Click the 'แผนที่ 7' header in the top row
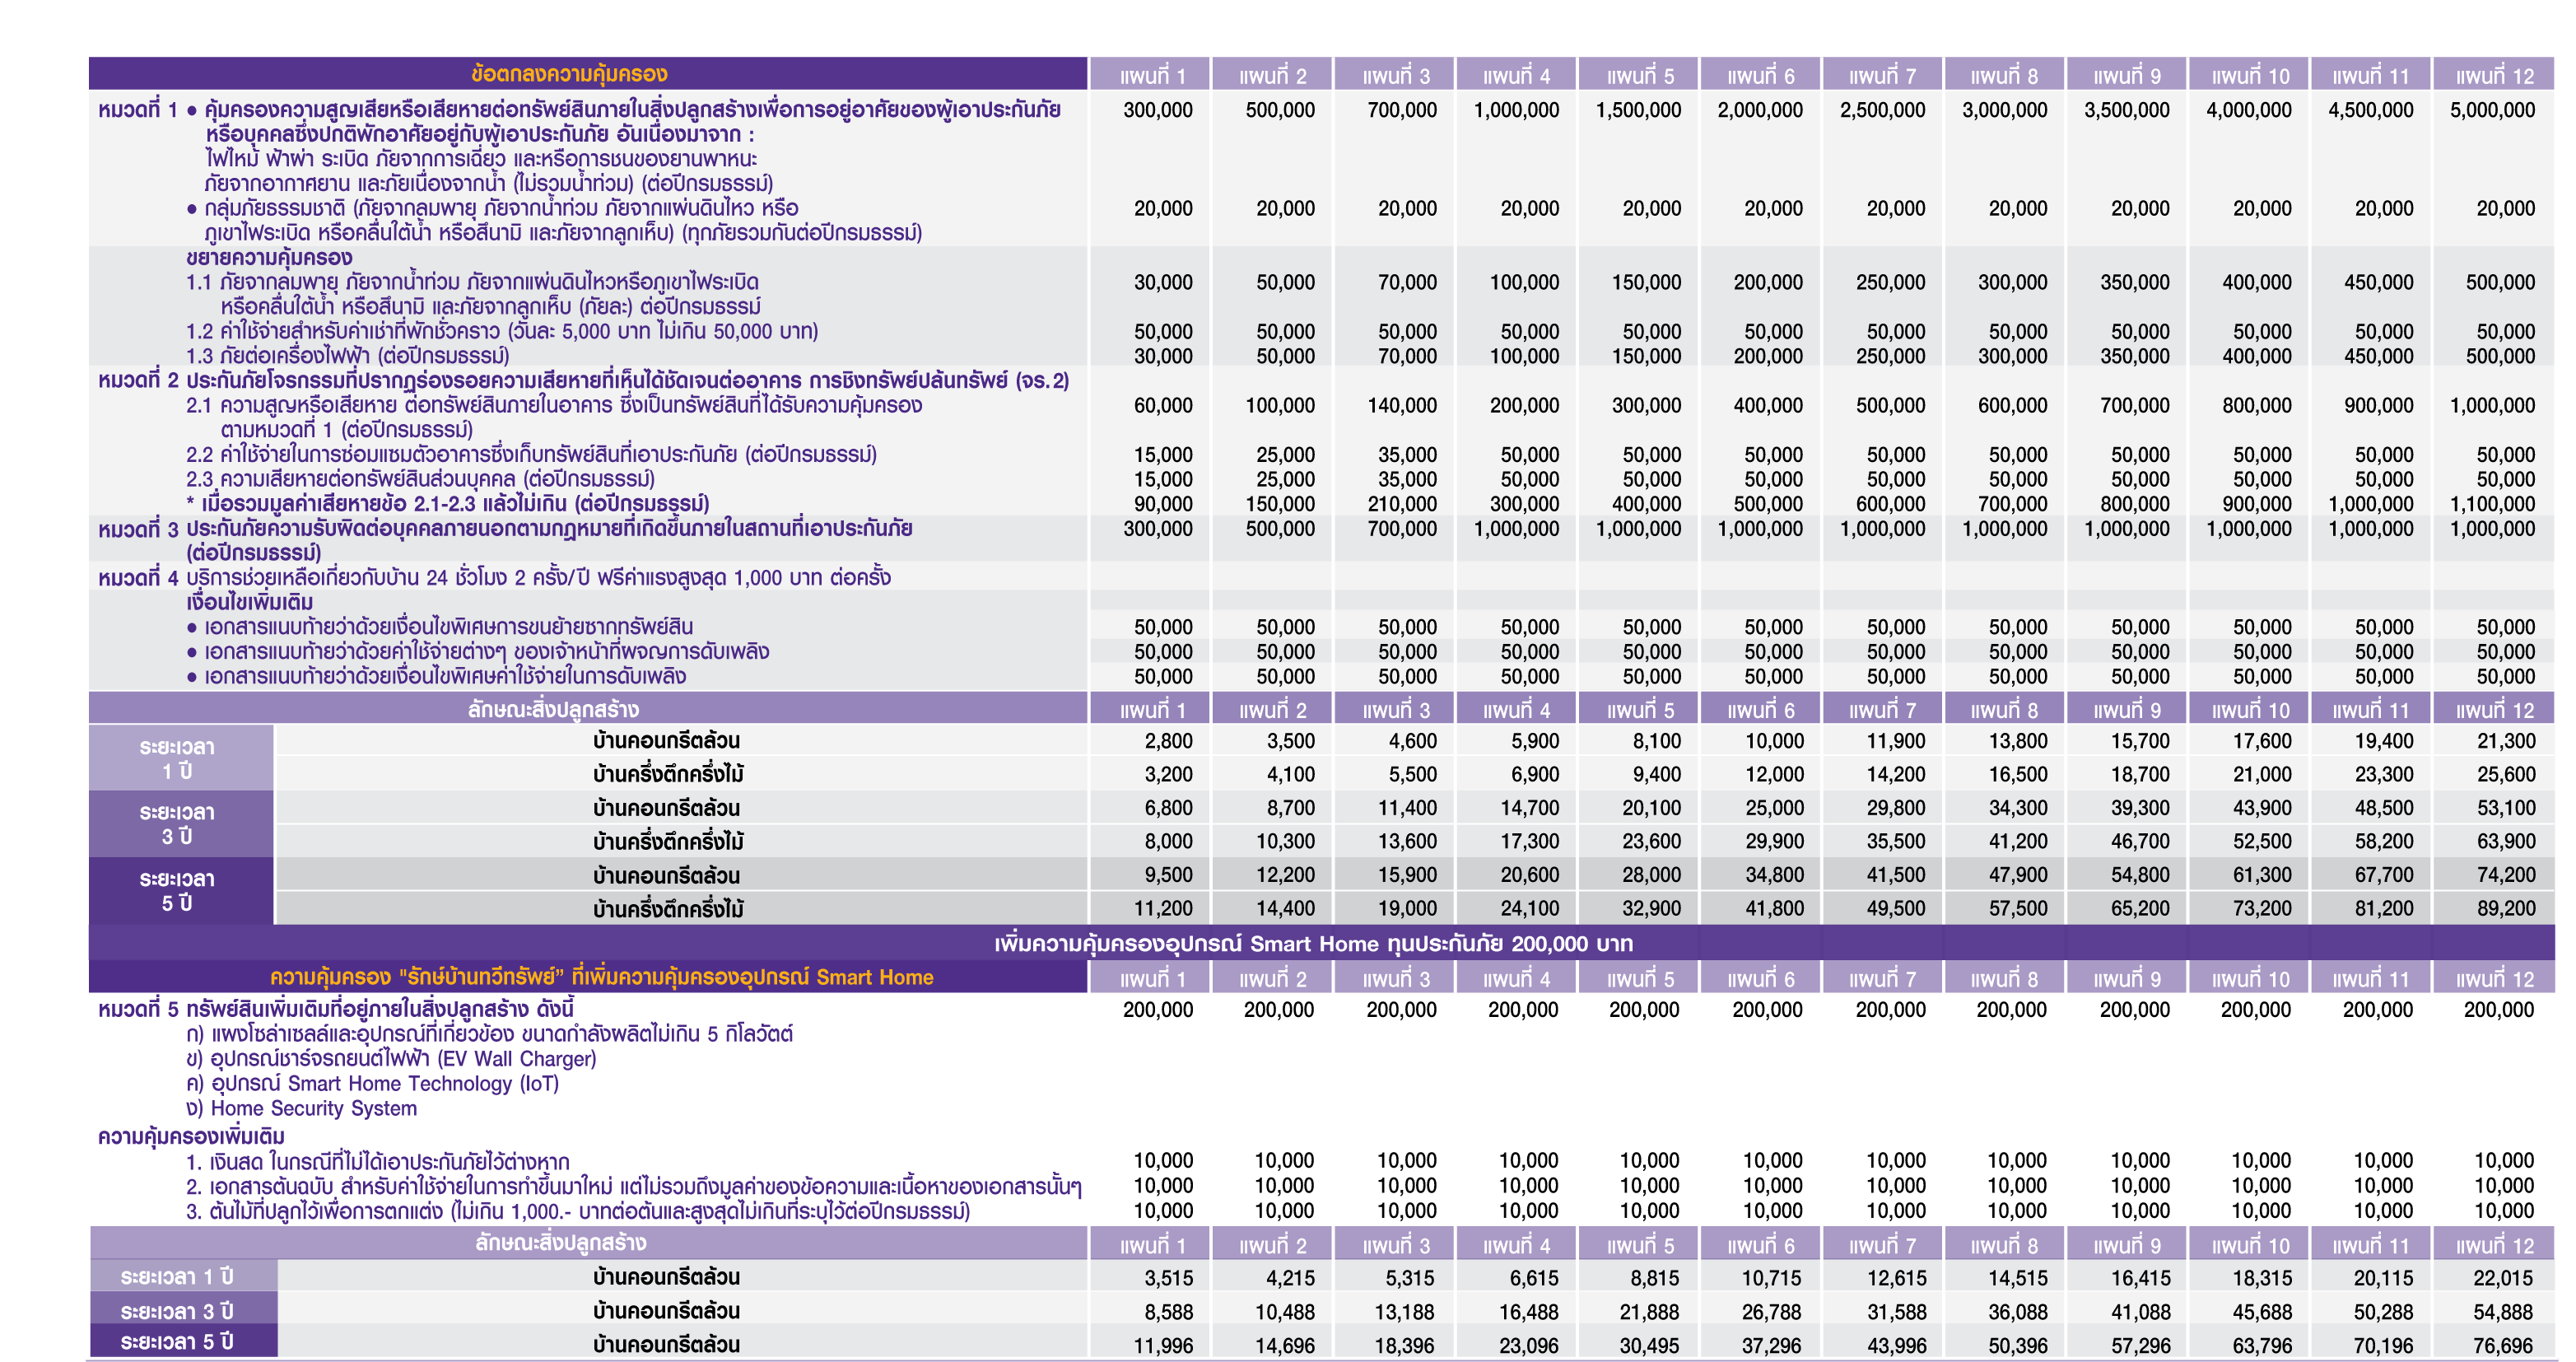Image resolution: width=2576 pixels, height=1362 pixels. 1882,76
